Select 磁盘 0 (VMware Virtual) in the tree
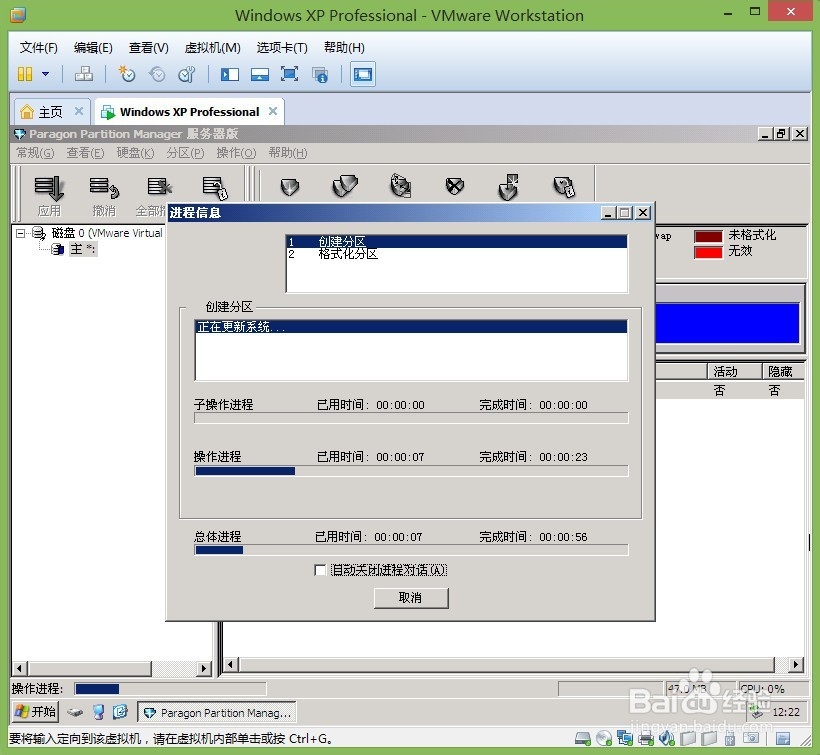Image resolution: width=820 pixels, height=755 pixels. pos(107,233)
